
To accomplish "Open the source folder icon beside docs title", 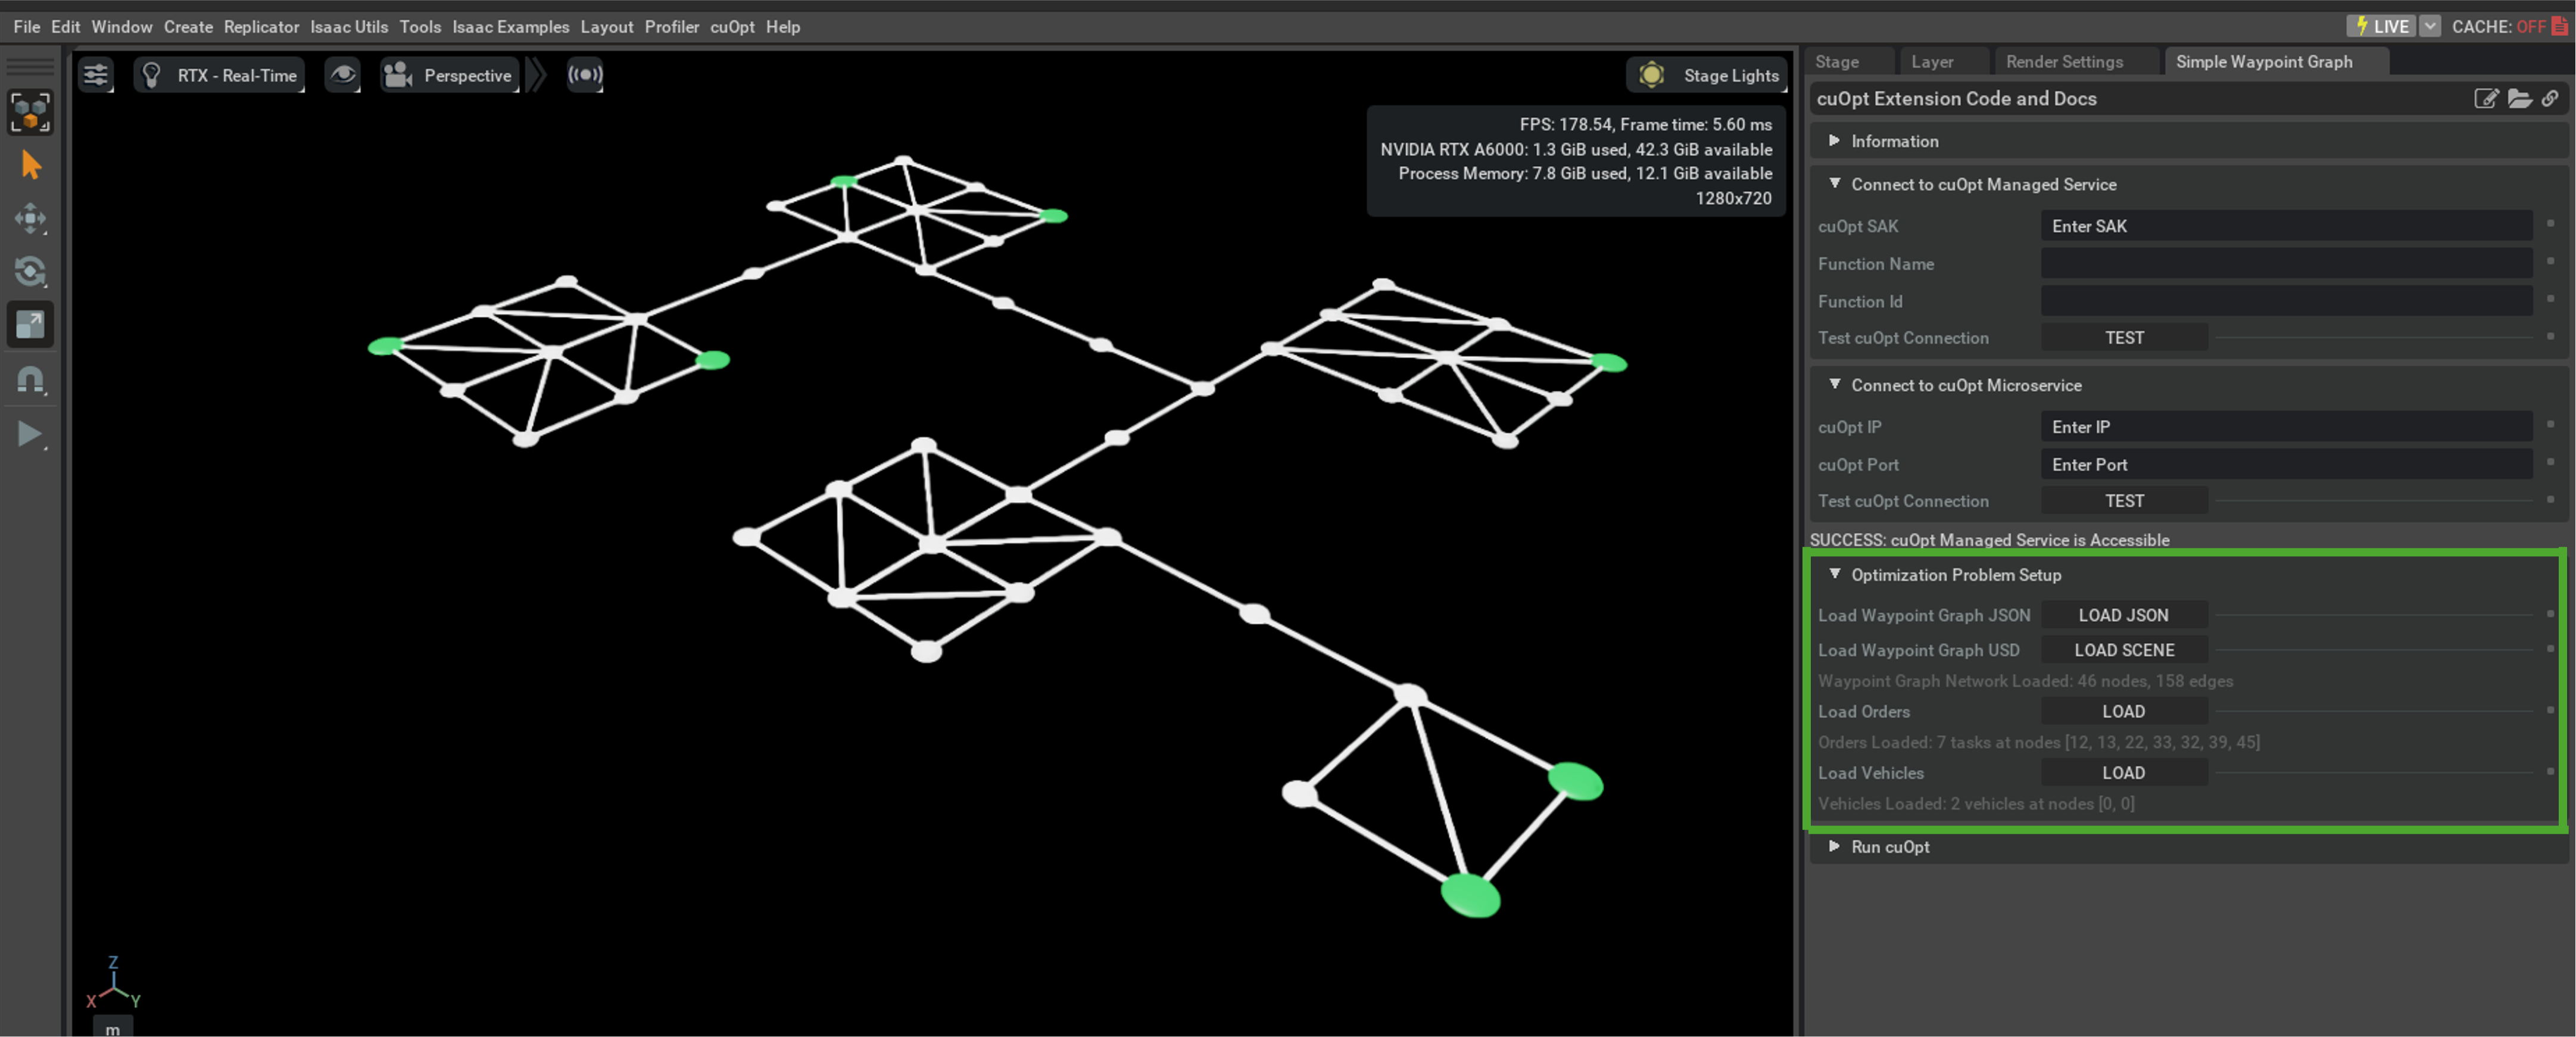I will (x=2519, y=98).
